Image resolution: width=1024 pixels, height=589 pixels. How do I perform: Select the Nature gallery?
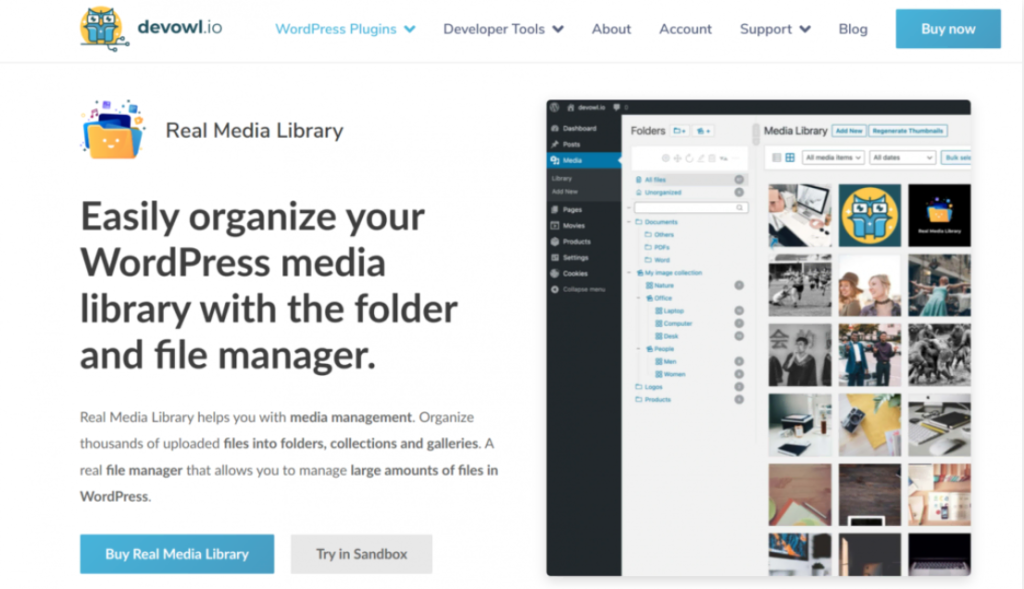click(x=660, y=285)
